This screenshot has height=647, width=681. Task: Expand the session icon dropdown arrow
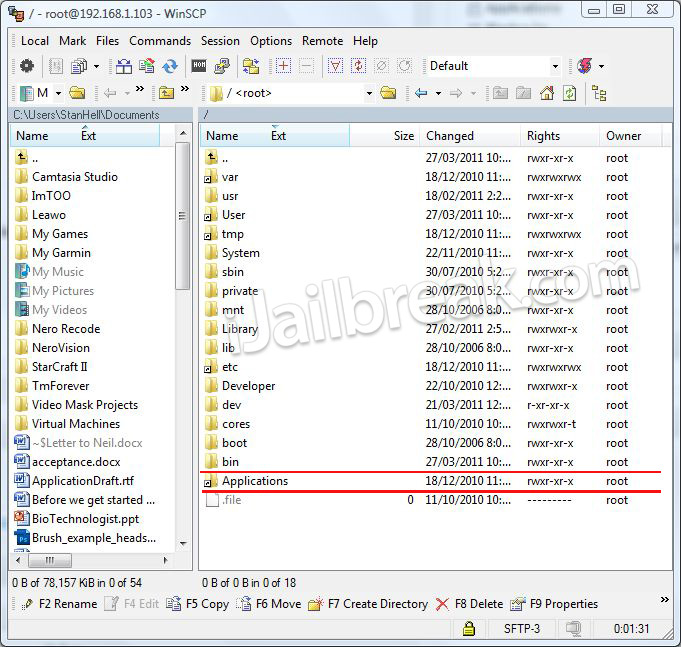pos(602,66)
